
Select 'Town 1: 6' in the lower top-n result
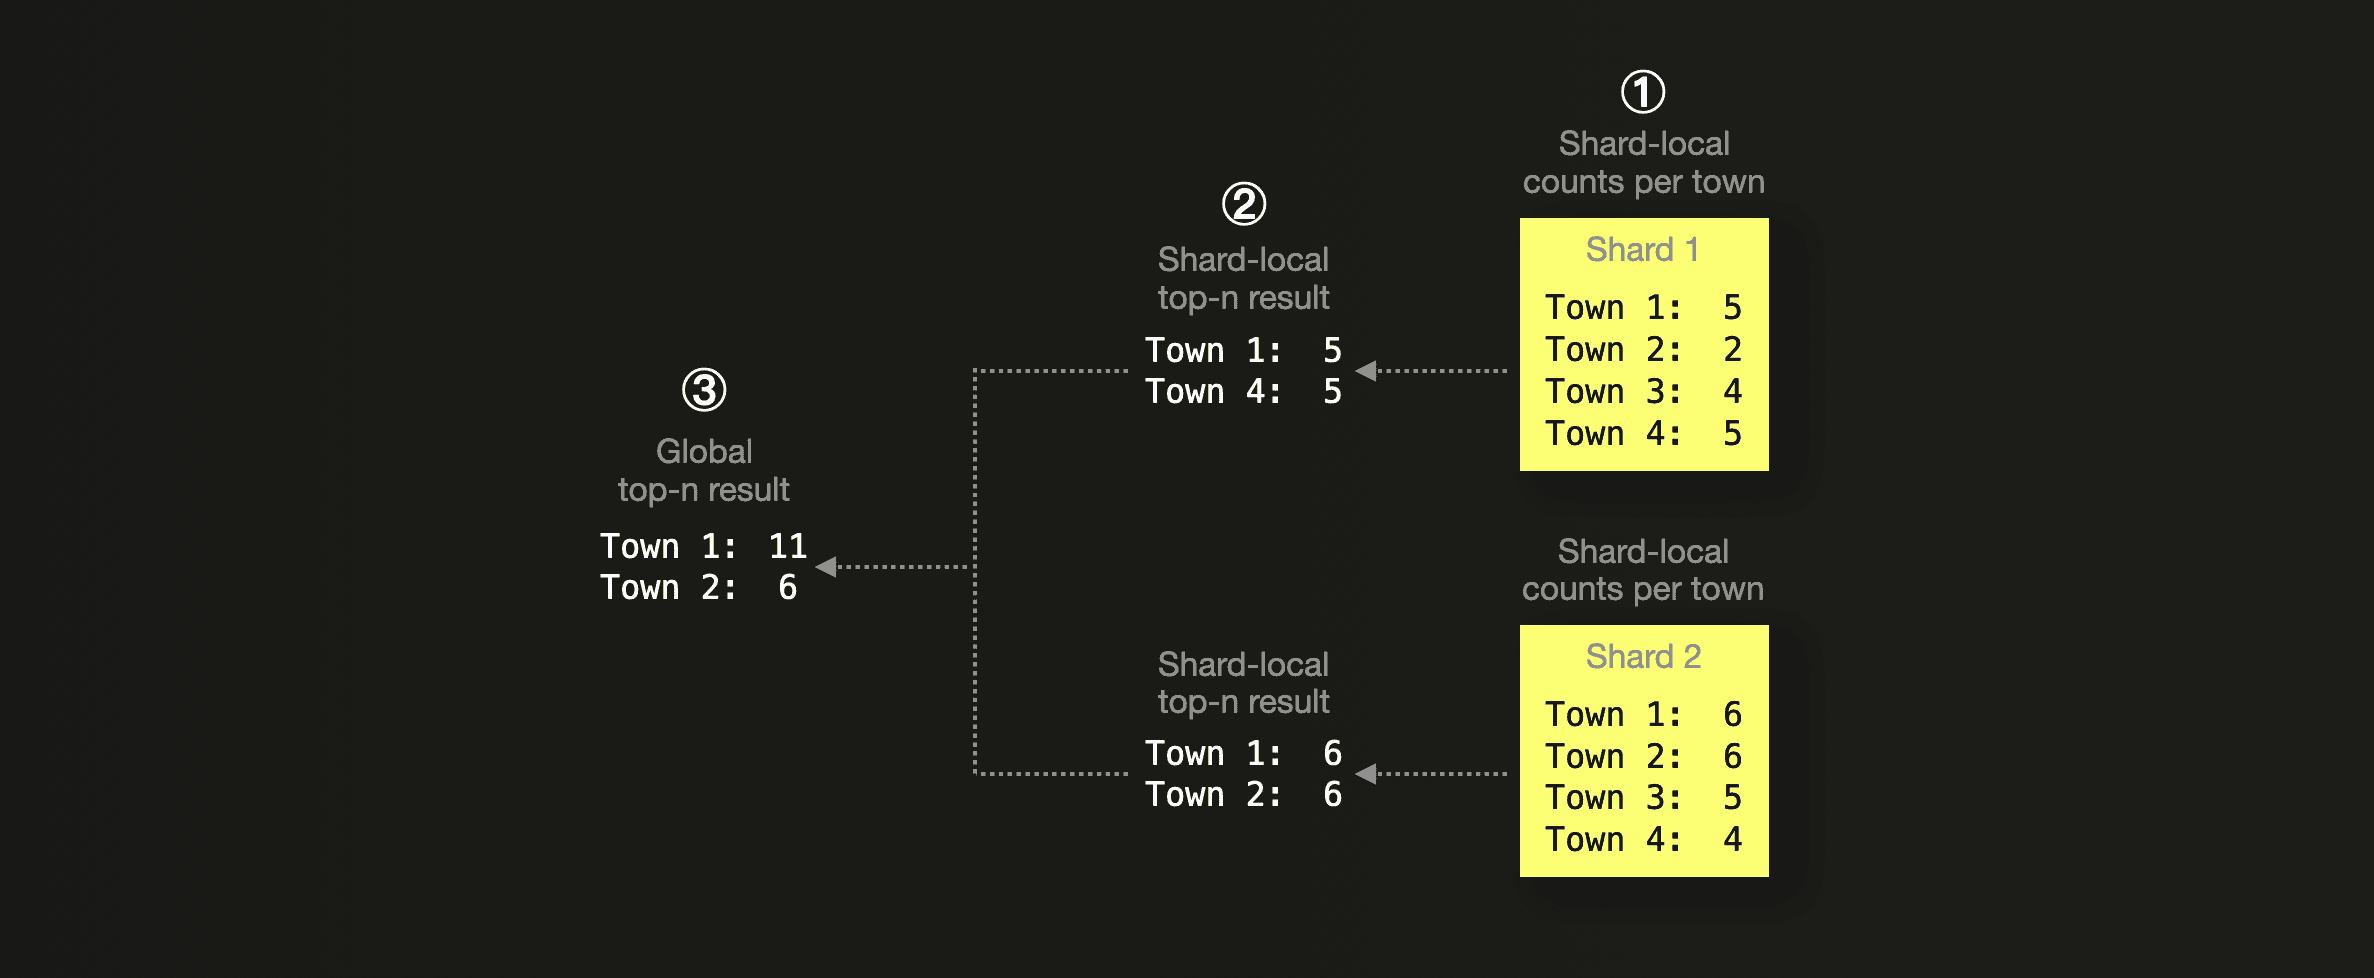[x=1243, y=753]
